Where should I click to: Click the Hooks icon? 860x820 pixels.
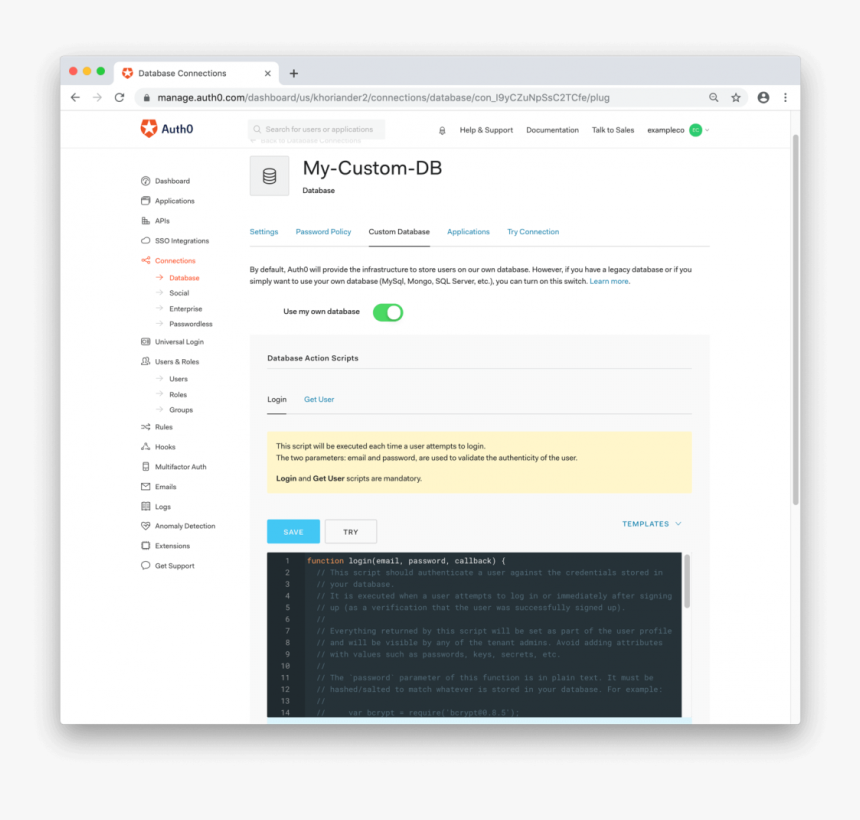(145, 446)
